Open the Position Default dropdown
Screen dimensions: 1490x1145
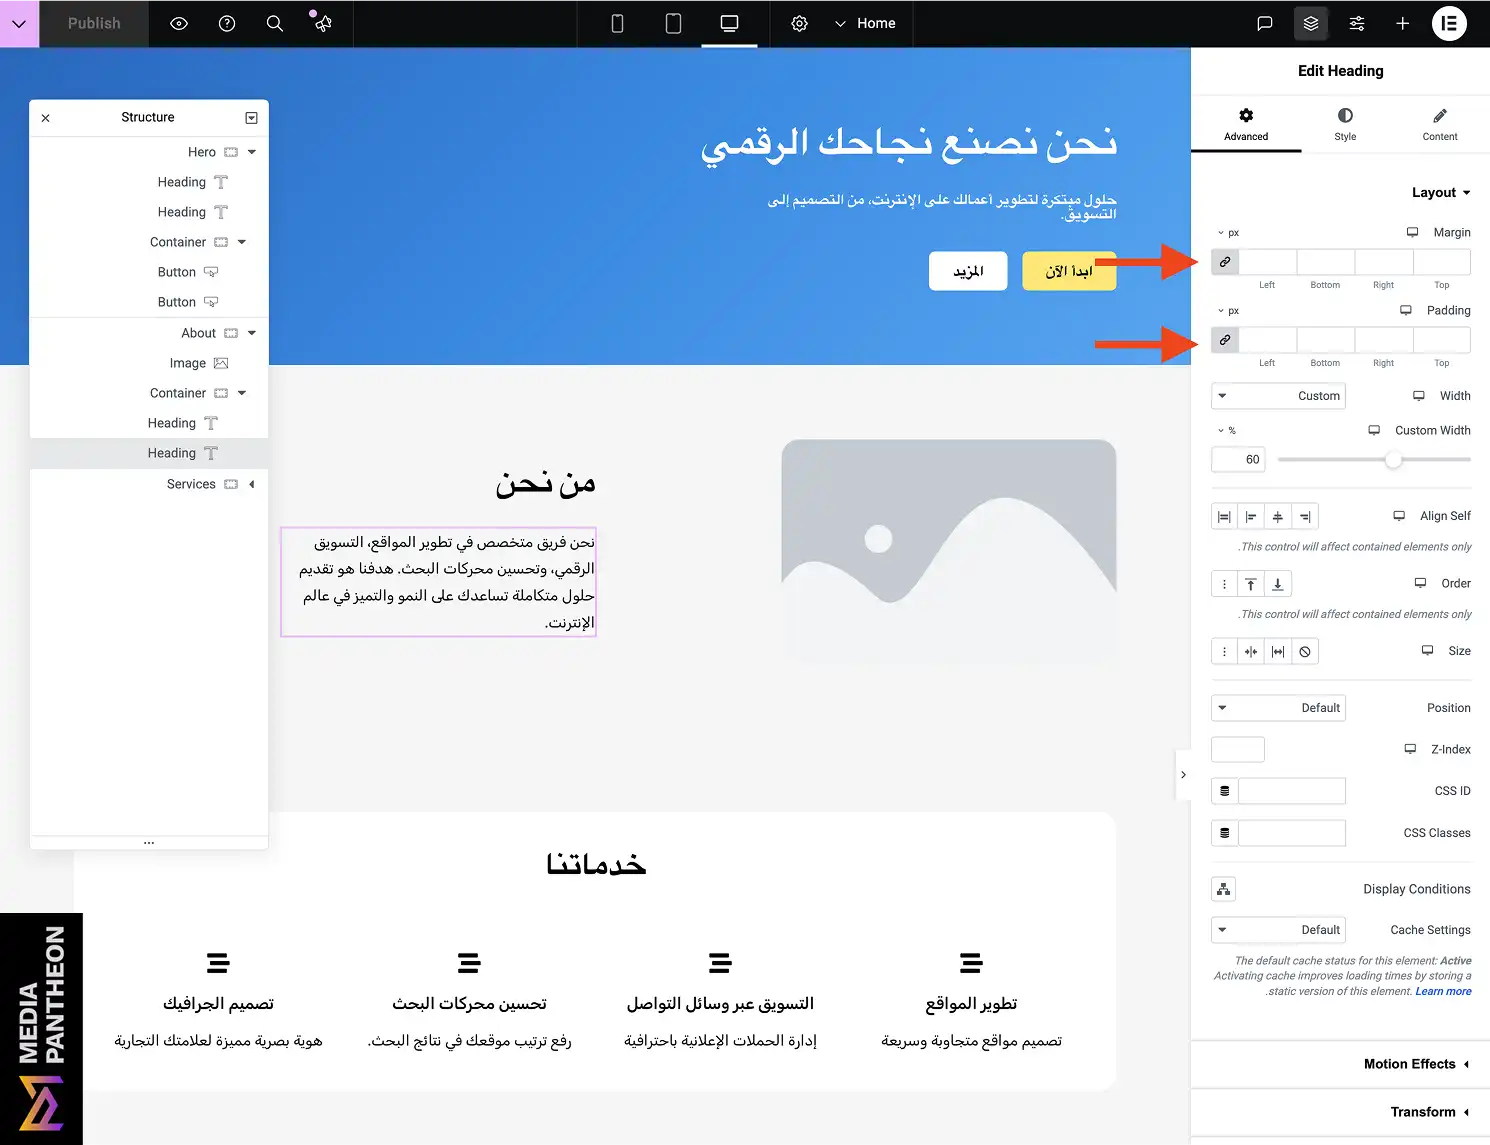(1278, 708)
